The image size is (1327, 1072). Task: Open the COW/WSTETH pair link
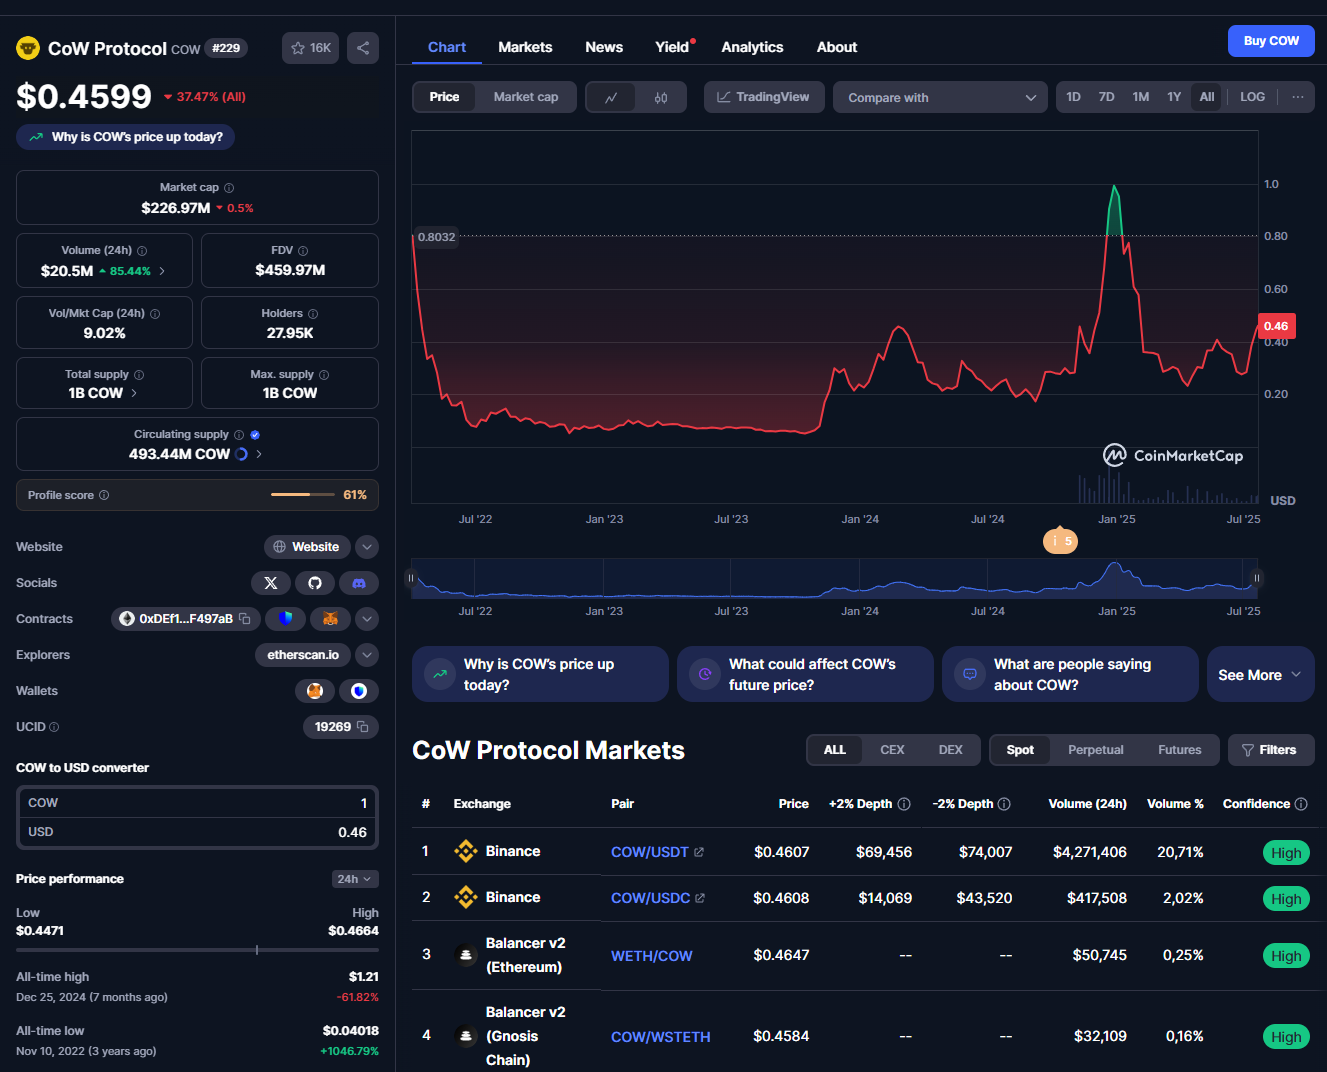point(661,1037)
